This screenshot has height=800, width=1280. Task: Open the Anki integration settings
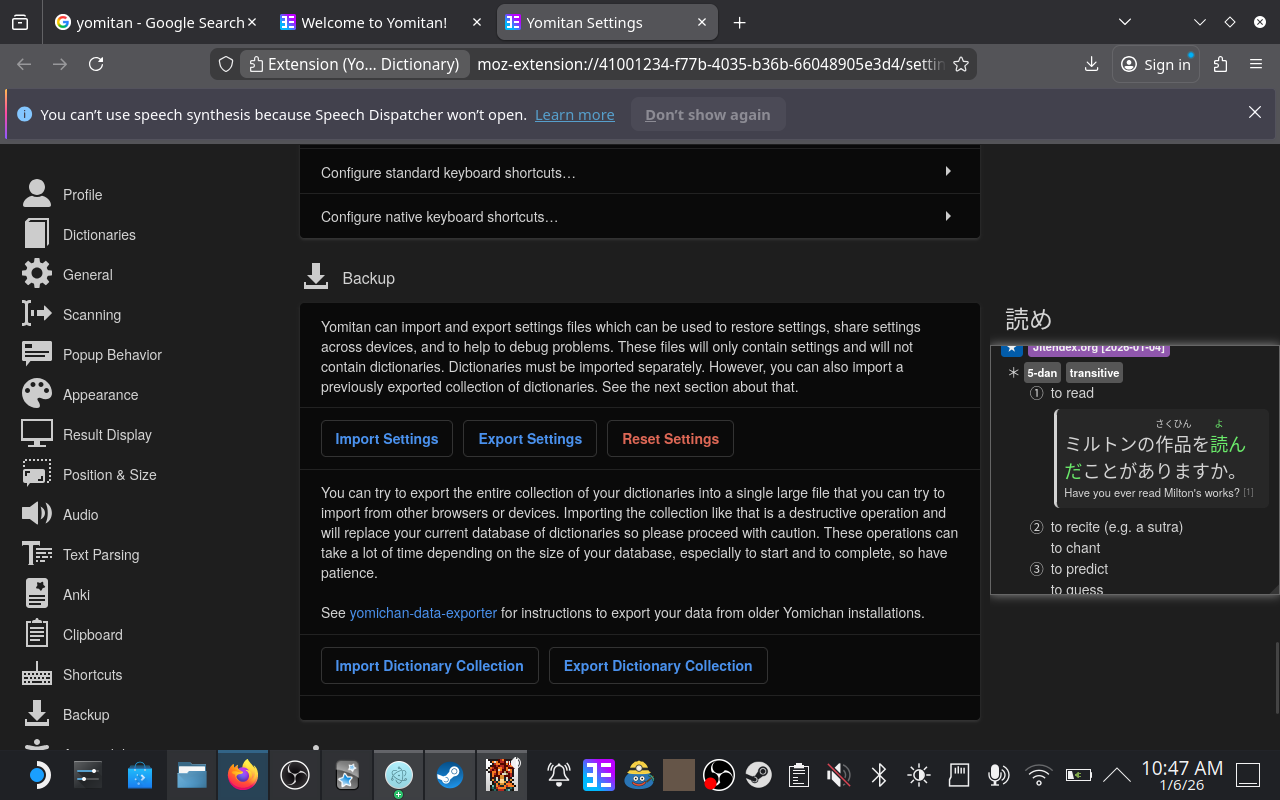pyautogui.click(x=76, y=594)
